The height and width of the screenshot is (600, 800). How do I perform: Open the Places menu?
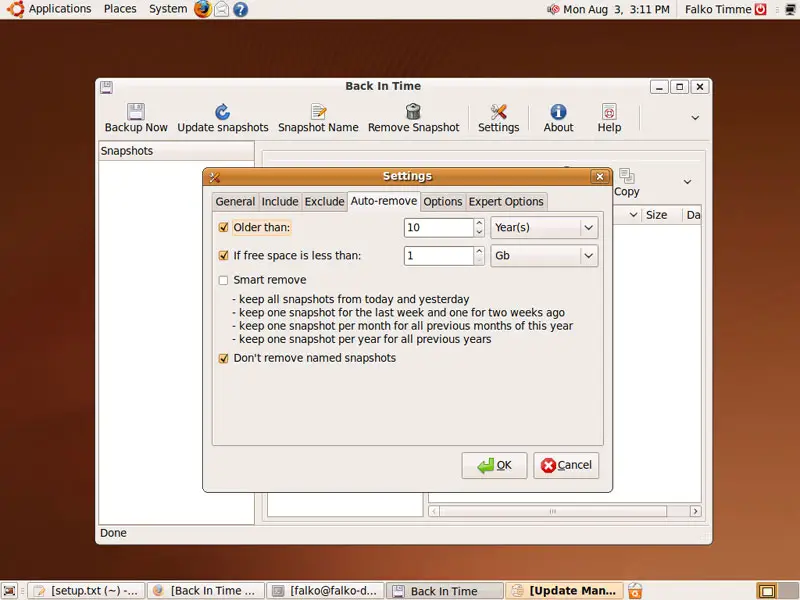[x=120, y=9]
